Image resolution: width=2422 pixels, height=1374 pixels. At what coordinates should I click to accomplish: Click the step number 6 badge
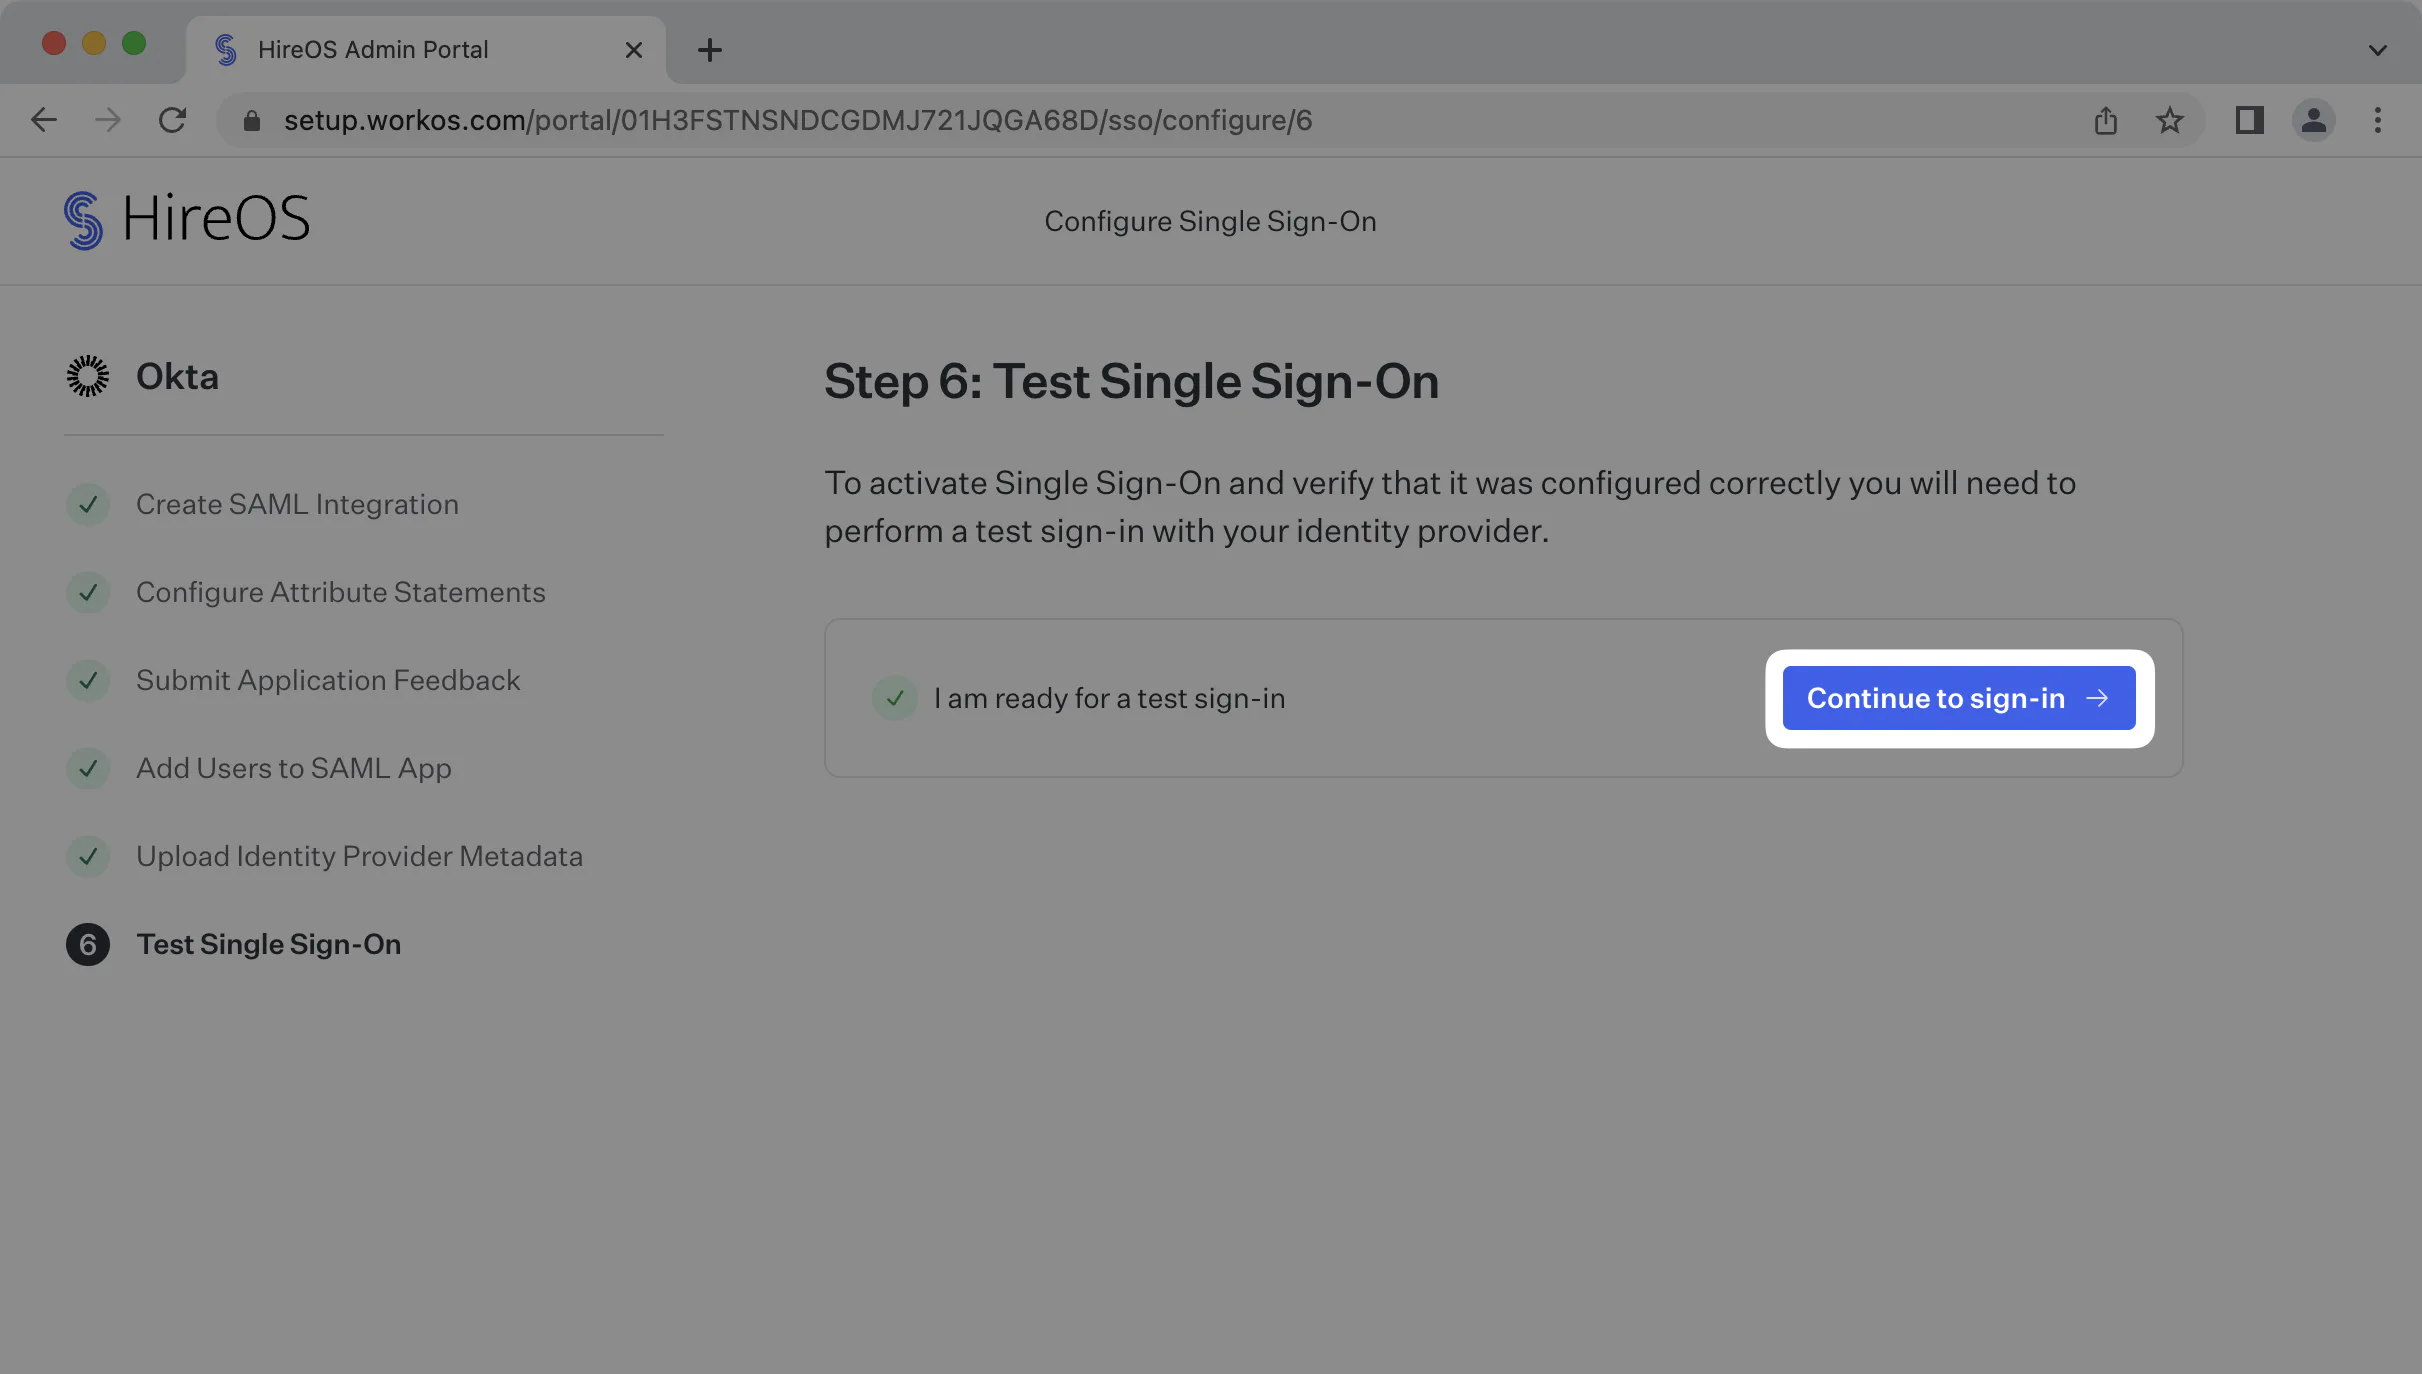(88, 944)
